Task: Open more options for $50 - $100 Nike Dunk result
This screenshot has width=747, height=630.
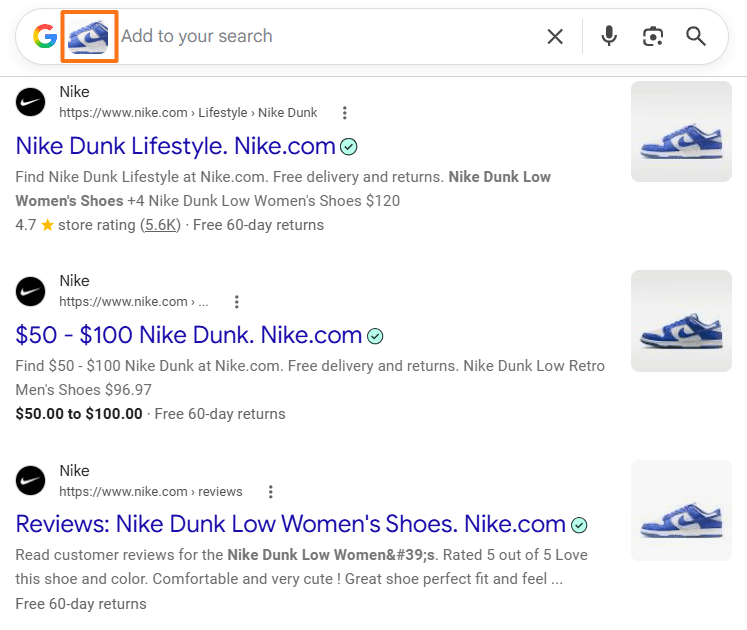Action: click(237, 302)
